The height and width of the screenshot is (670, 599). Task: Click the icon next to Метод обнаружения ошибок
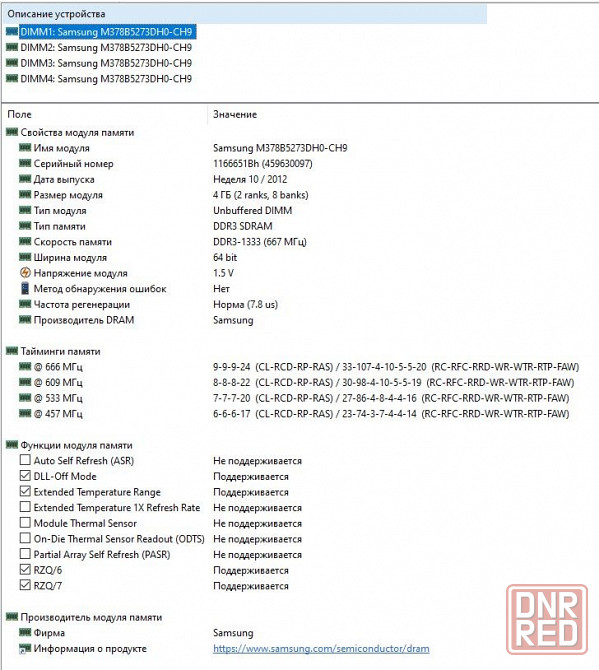(x=25, y=288)
